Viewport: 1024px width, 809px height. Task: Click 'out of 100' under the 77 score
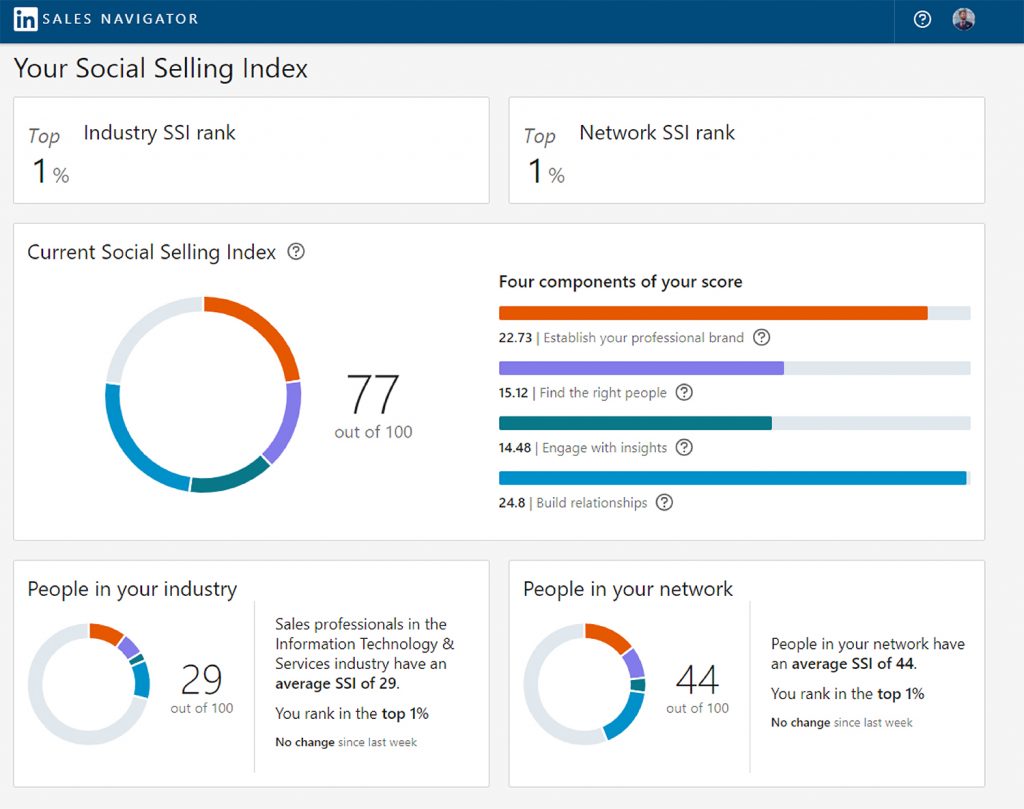(x=374, y=432)
